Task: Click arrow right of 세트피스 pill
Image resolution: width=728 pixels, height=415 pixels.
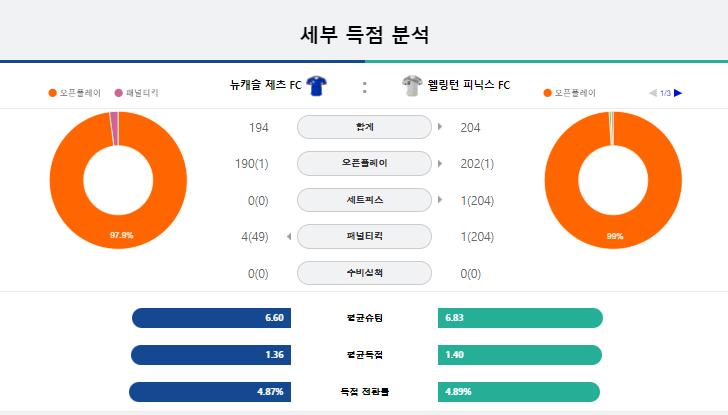Action: coord(440,200)
